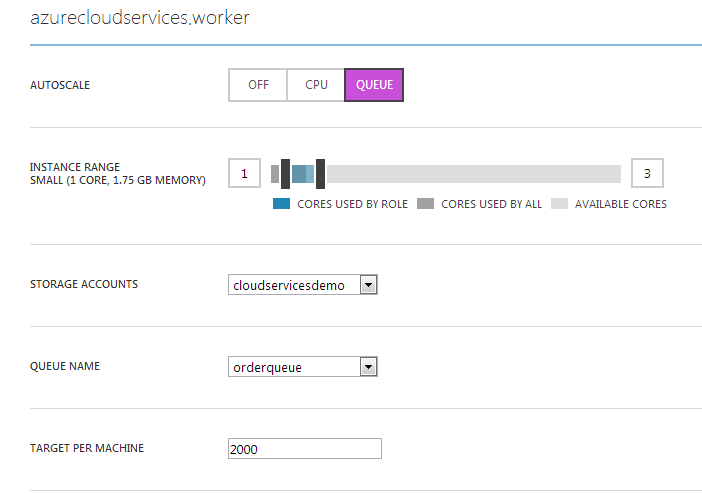
Task: Open the queue name dropdown arrow
Action: point(368,367)
